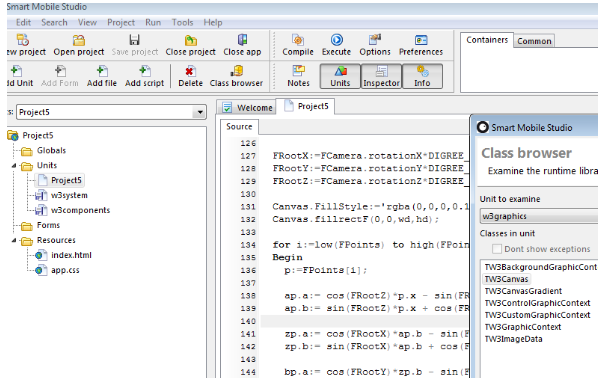
Task: Enable the Dont show exceptions checkbox
Action: click(497, 249)
